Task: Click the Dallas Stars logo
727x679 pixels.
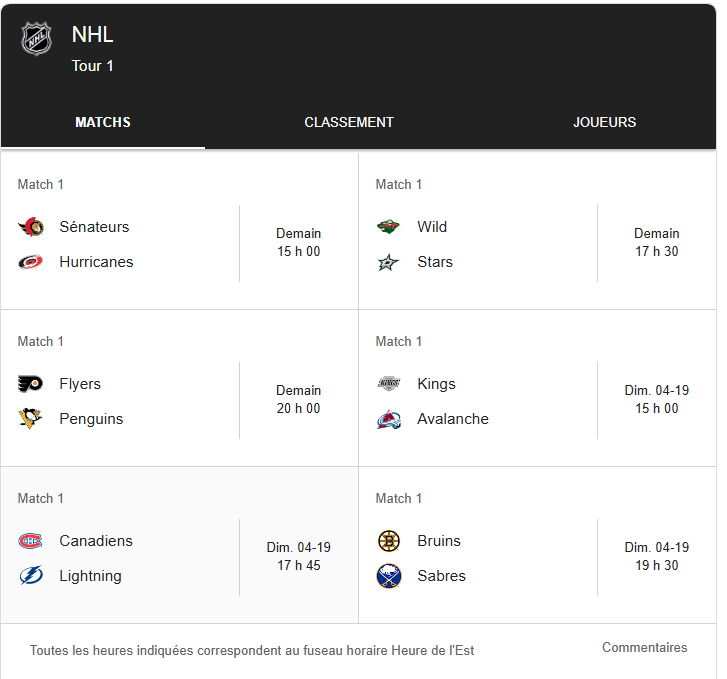Action: 389,262
